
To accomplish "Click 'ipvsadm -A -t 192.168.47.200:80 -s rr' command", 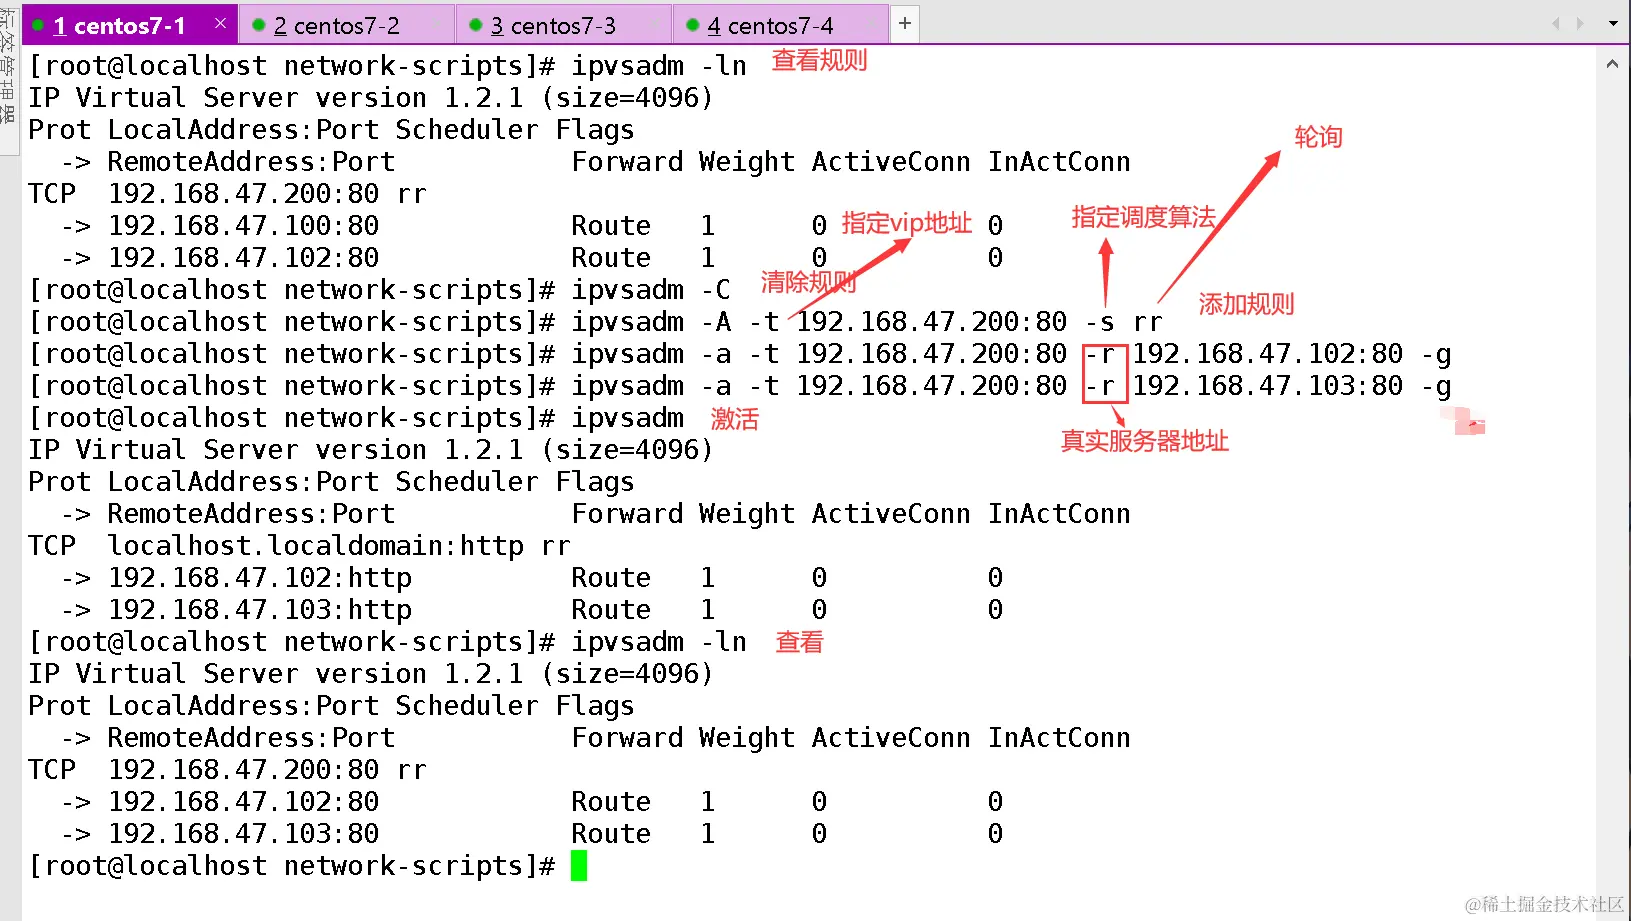I will click(867, 322).
